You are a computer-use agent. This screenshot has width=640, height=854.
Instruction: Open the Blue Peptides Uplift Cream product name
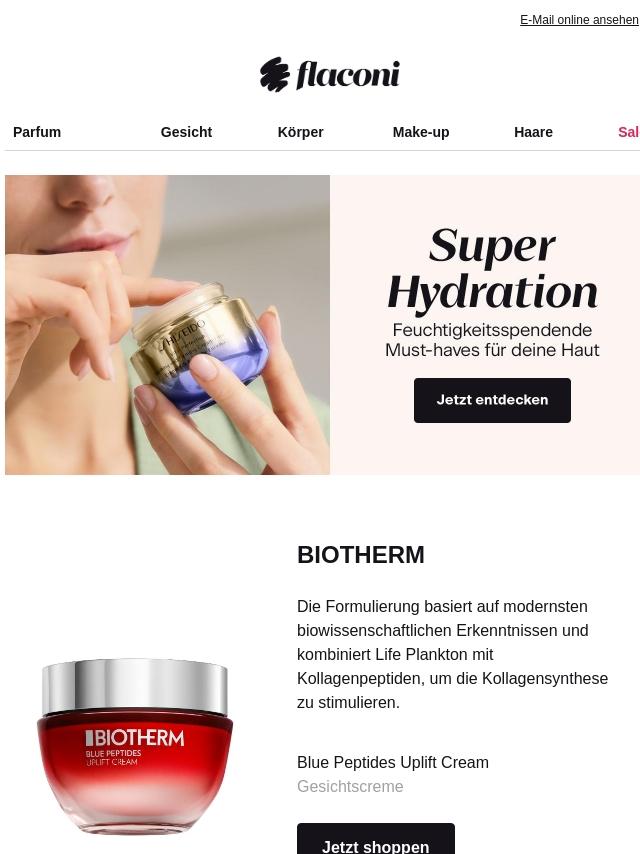coord(393,762)
